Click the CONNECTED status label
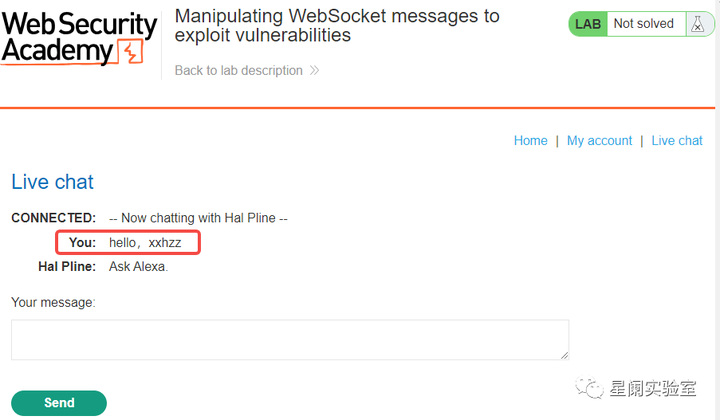720x420 pixels. 53,217
